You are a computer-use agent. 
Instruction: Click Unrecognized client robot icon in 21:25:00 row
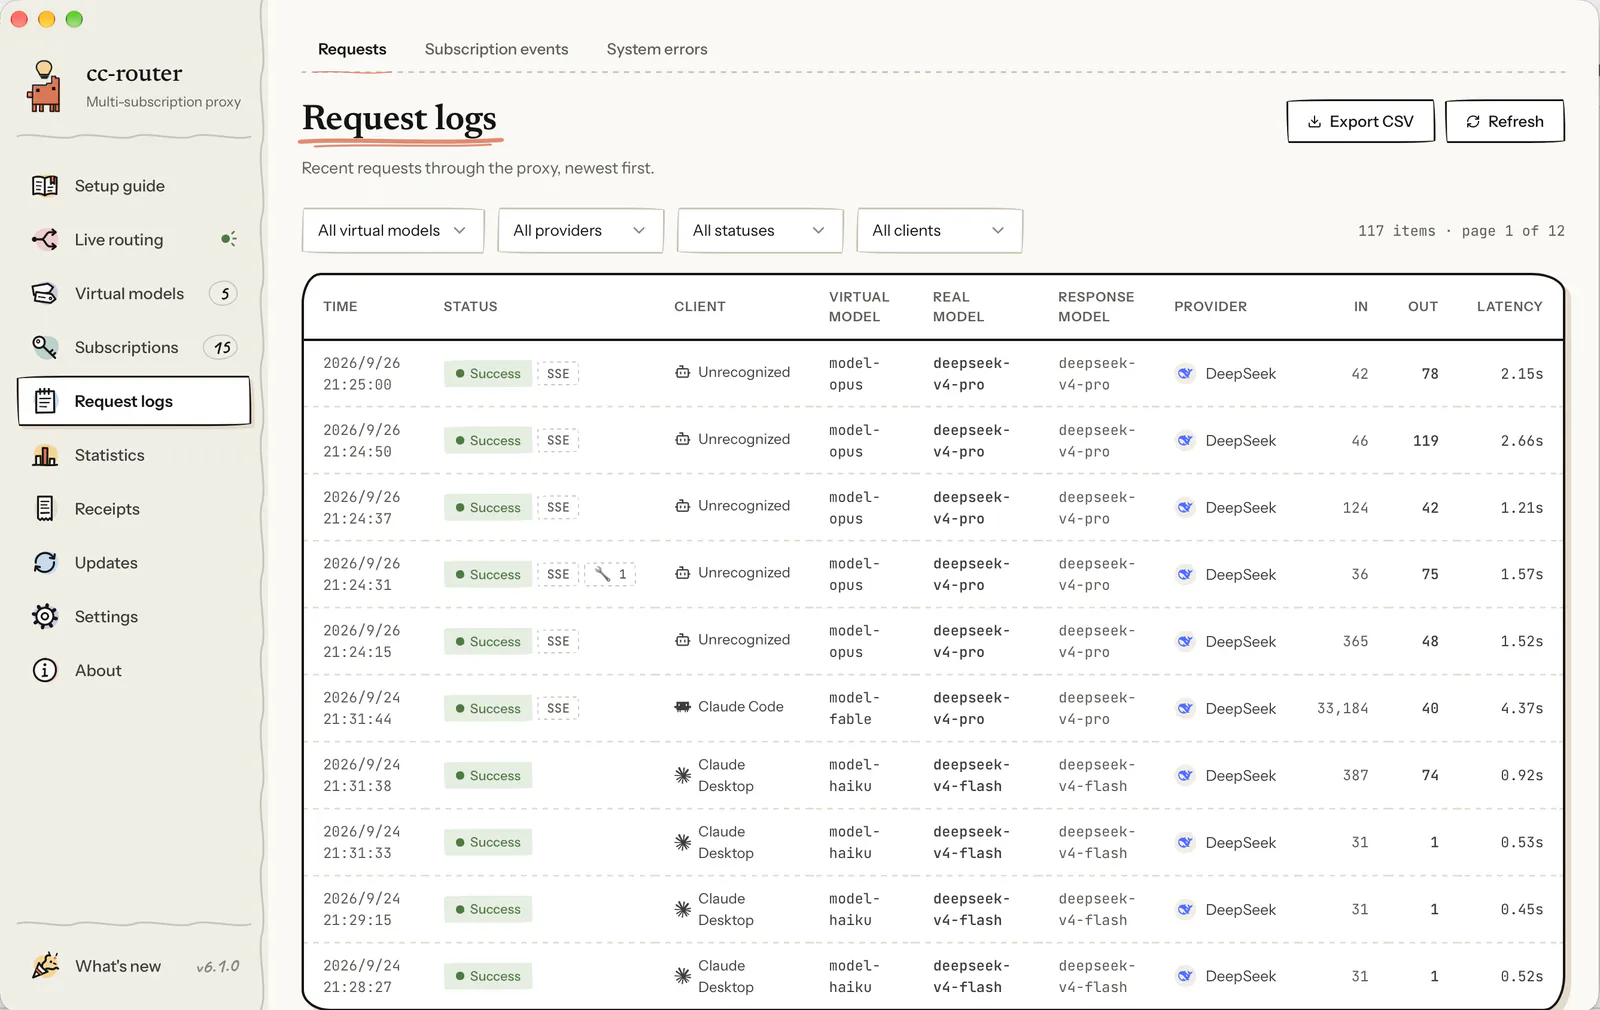pyautogui.click(x=683, y=372)
